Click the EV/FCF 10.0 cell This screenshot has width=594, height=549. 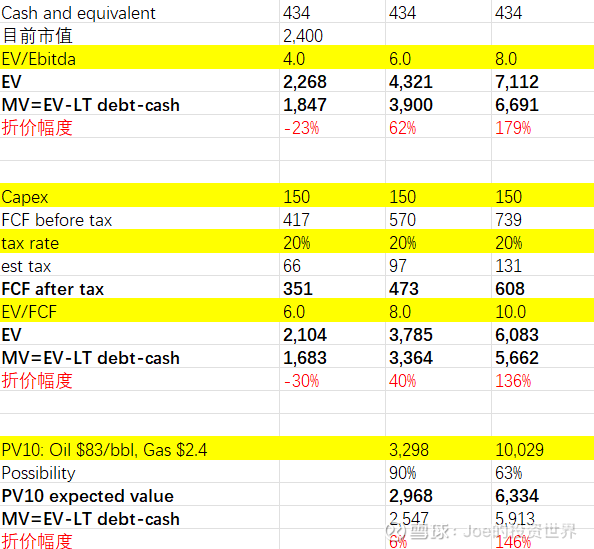(x=542, y=312)
